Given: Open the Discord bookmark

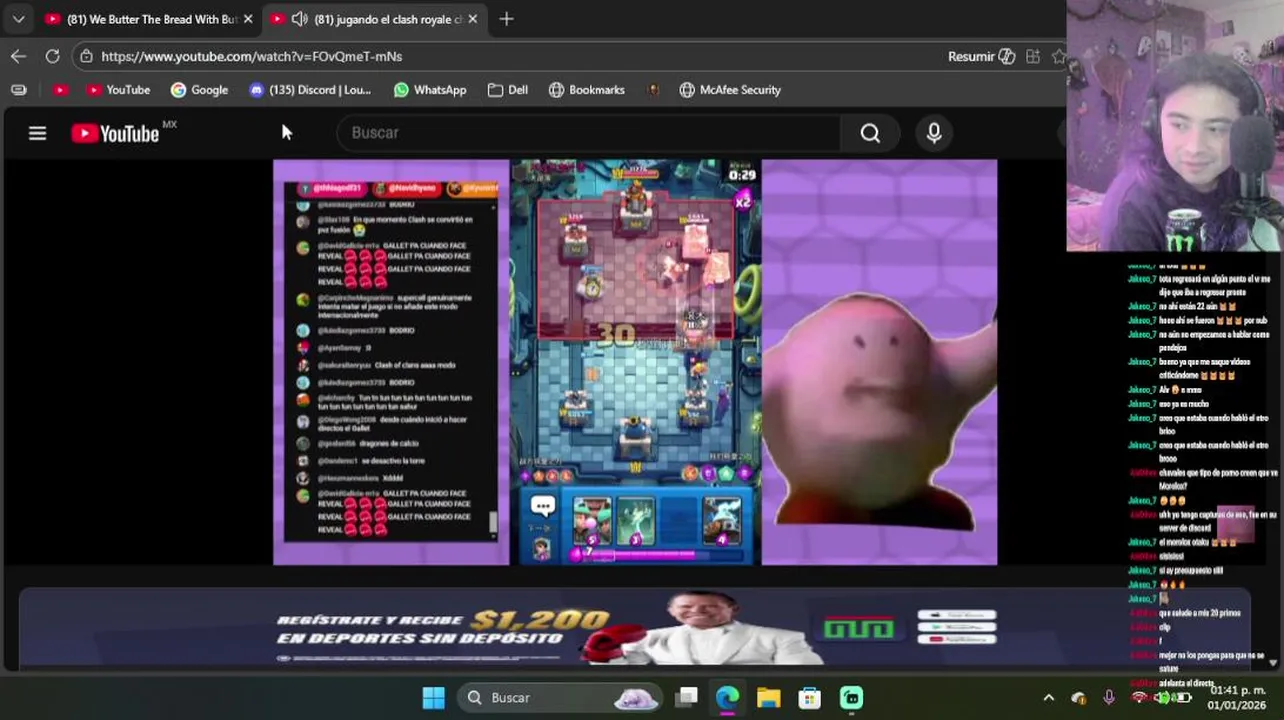Looking at the screenshot, I should [x=310, y=90].
